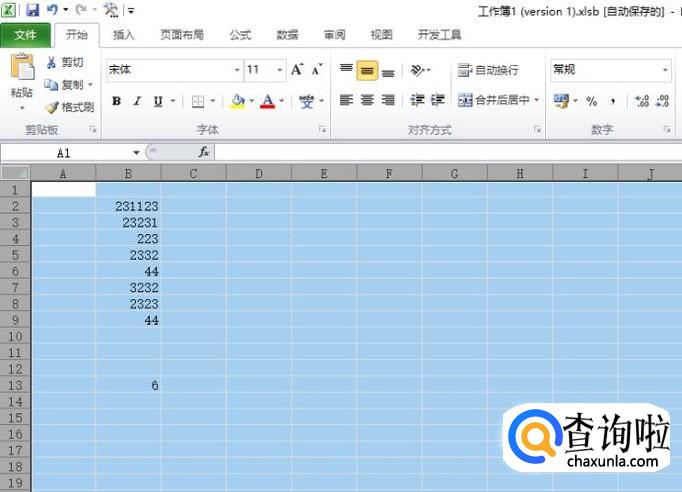Align text right
The width and height of the screenshot is (682, 492).
point(388,100)
